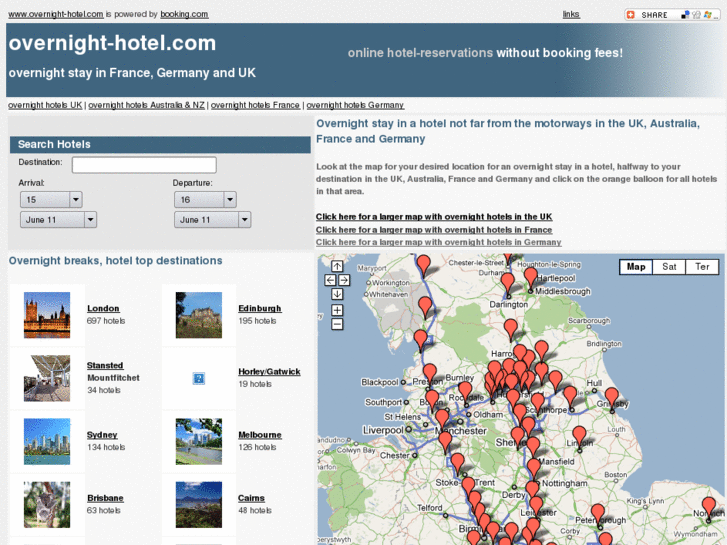
Task: Click the '19 hotels' text under Horley/Gatwick
Action: (255, 384)
